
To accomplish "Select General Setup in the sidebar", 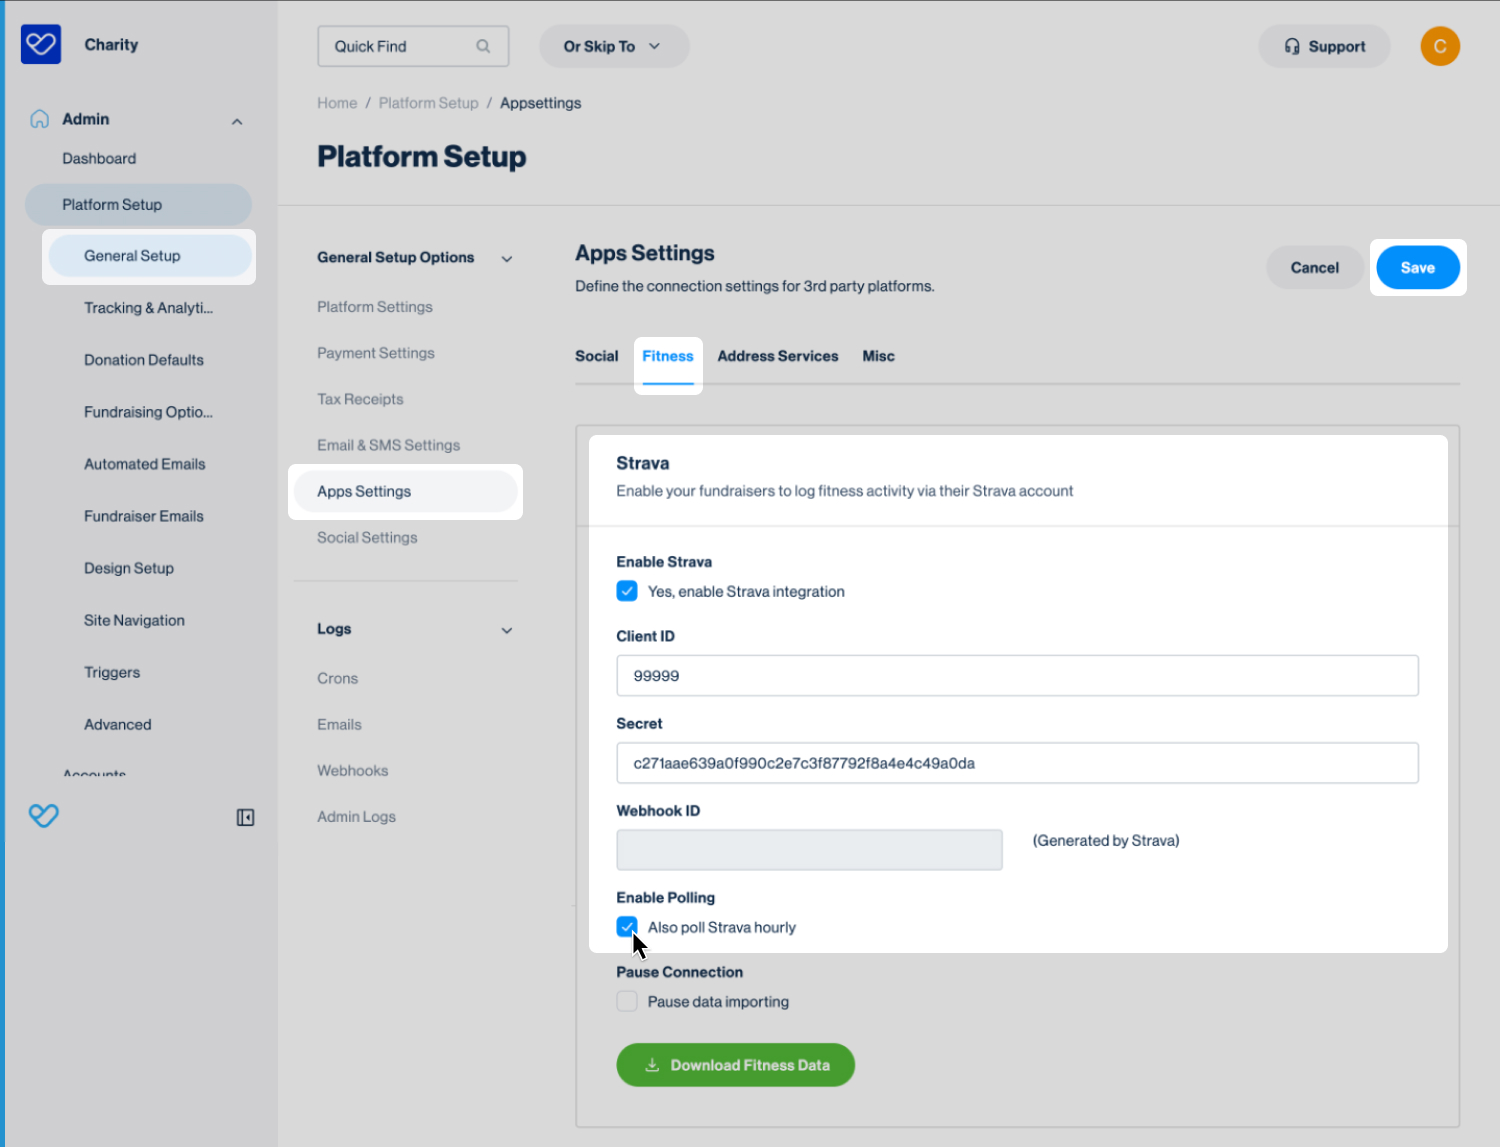I will (x=149, y=256).
